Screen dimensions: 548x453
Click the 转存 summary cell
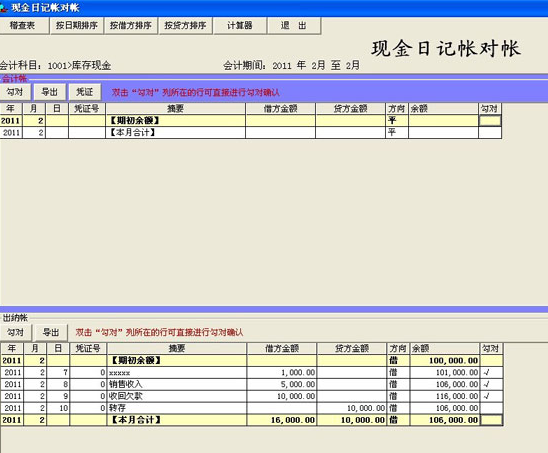pyautogui.click(x=177, y=408)
